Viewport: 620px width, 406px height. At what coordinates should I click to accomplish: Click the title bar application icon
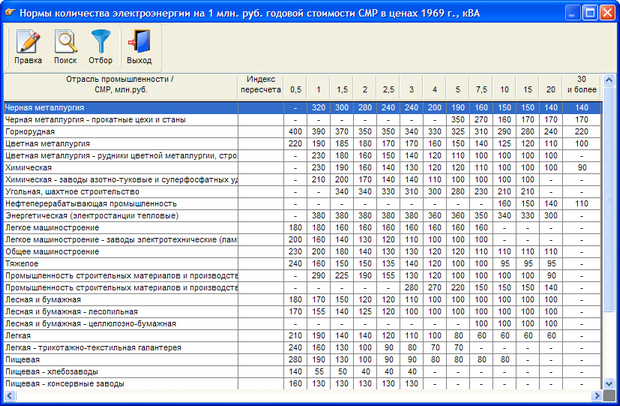(x=10, y=13)
